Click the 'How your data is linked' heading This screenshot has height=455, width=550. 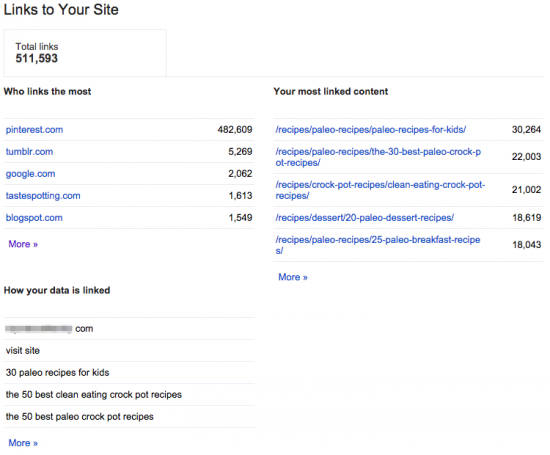point(57,290)
